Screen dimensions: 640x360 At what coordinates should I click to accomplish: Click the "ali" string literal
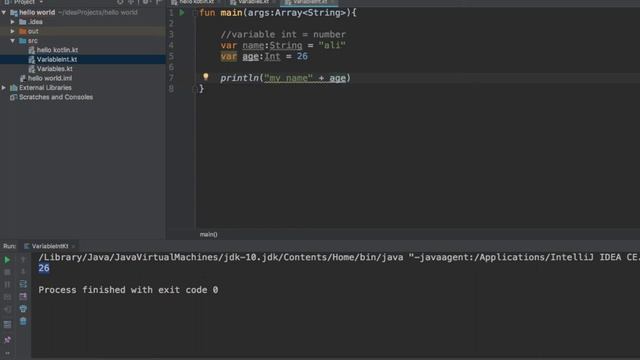tap(332, 45)
